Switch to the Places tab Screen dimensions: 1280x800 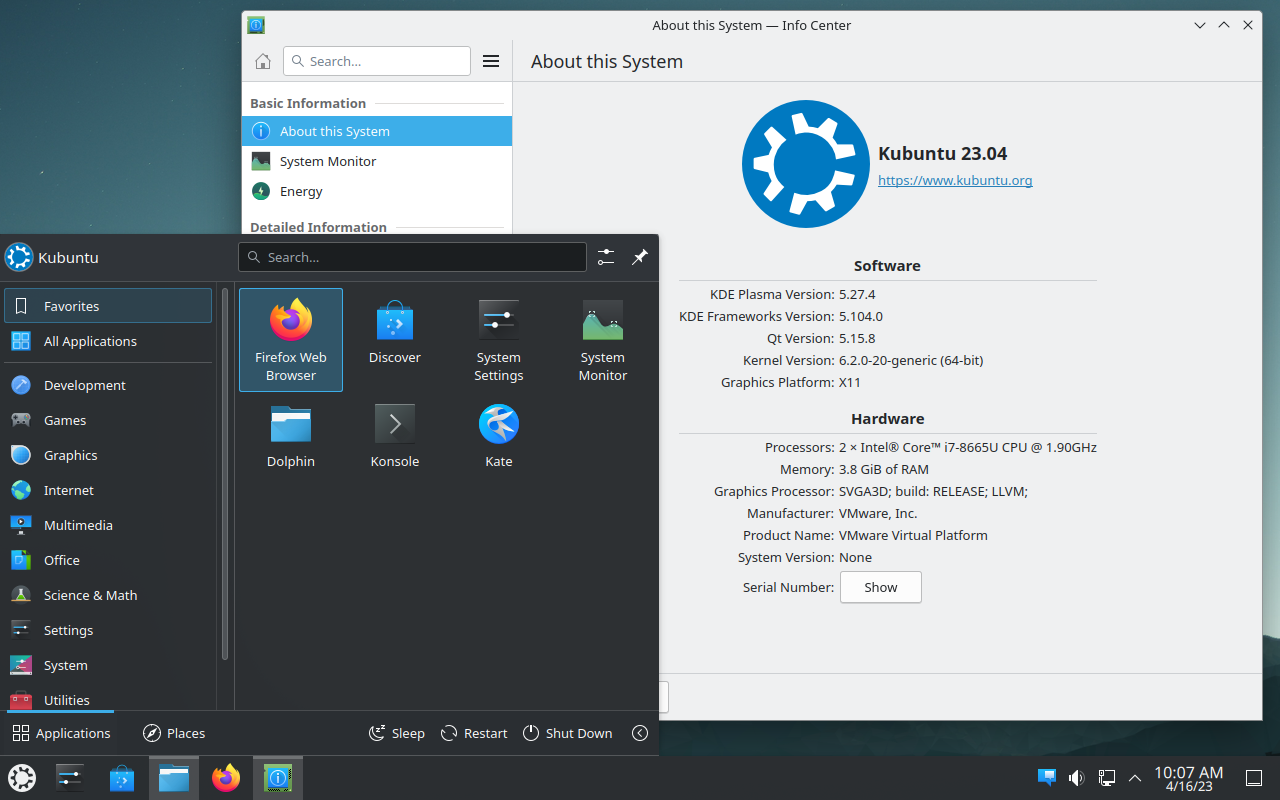[x=174, y=733]
